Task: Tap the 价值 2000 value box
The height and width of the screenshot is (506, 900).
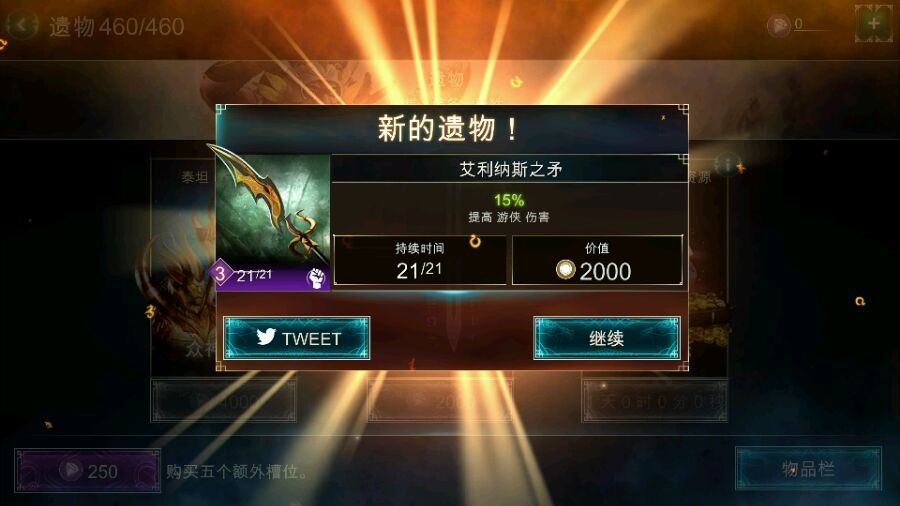Action: coord(597,260)
